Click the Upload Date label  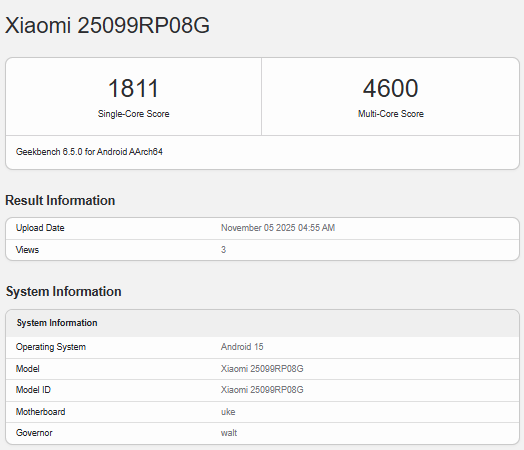[x=40, y=228]
